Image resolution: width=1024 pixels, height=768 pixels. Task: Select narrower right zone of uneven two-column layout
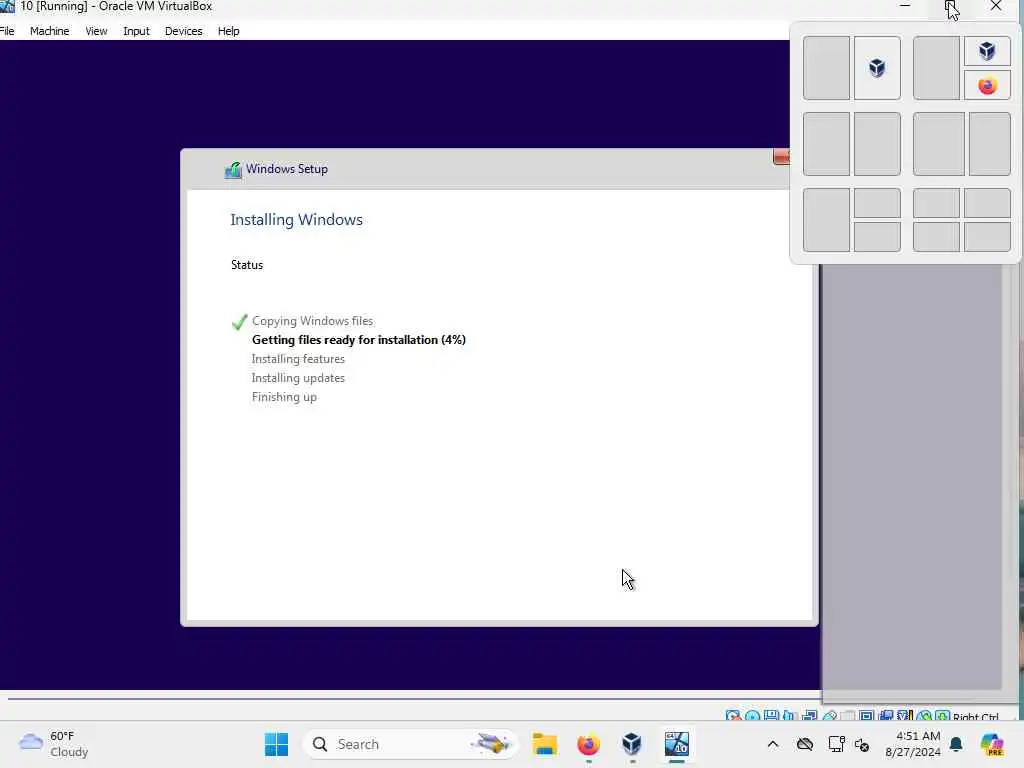[x=989, y=144]
